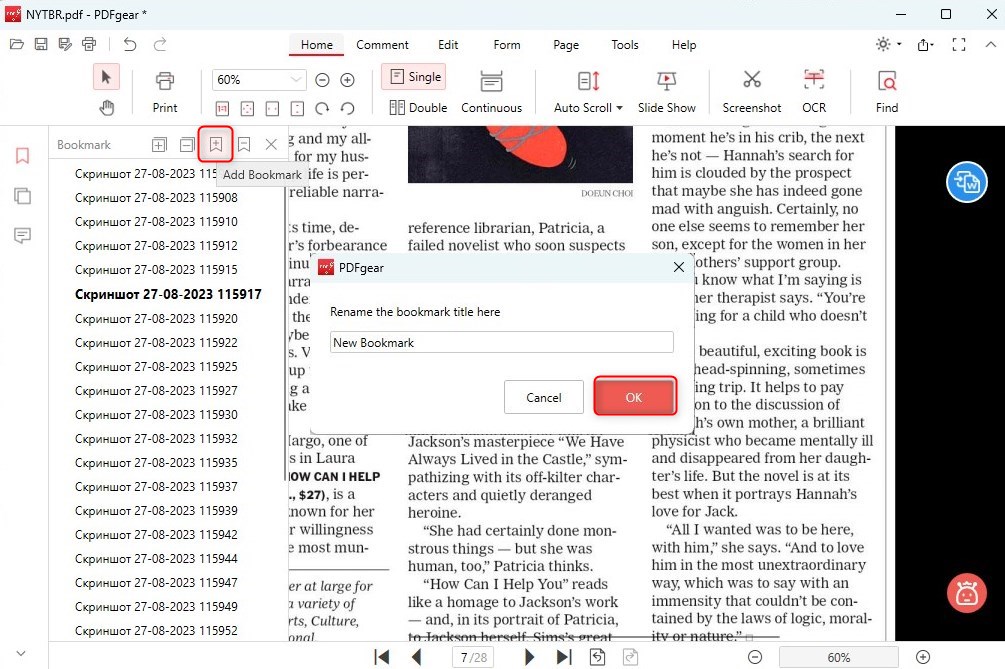Toggle Continuous scrolling view
This screenshot has width=1005, height=669.
(491, 91)
